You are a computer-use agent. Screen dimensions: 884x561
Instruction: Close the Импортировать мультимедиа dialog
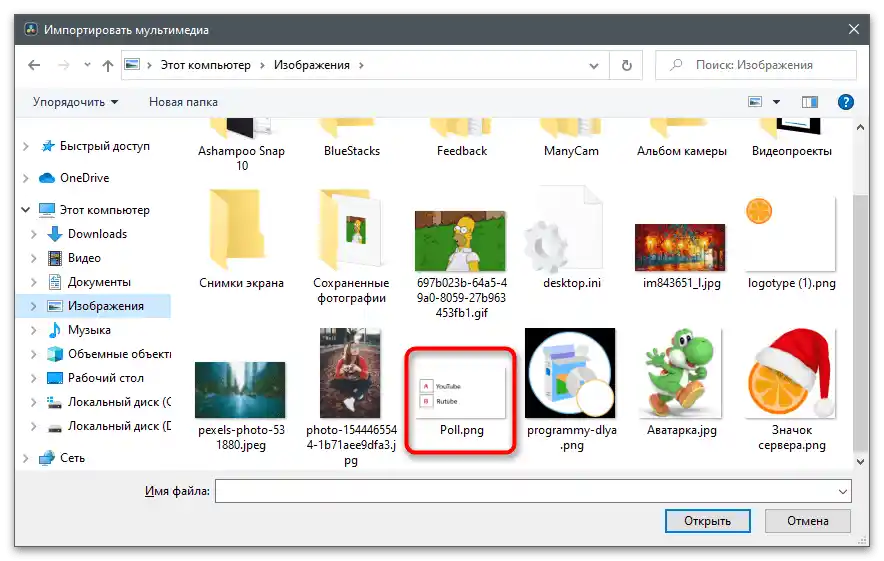[x=854, y=29]
